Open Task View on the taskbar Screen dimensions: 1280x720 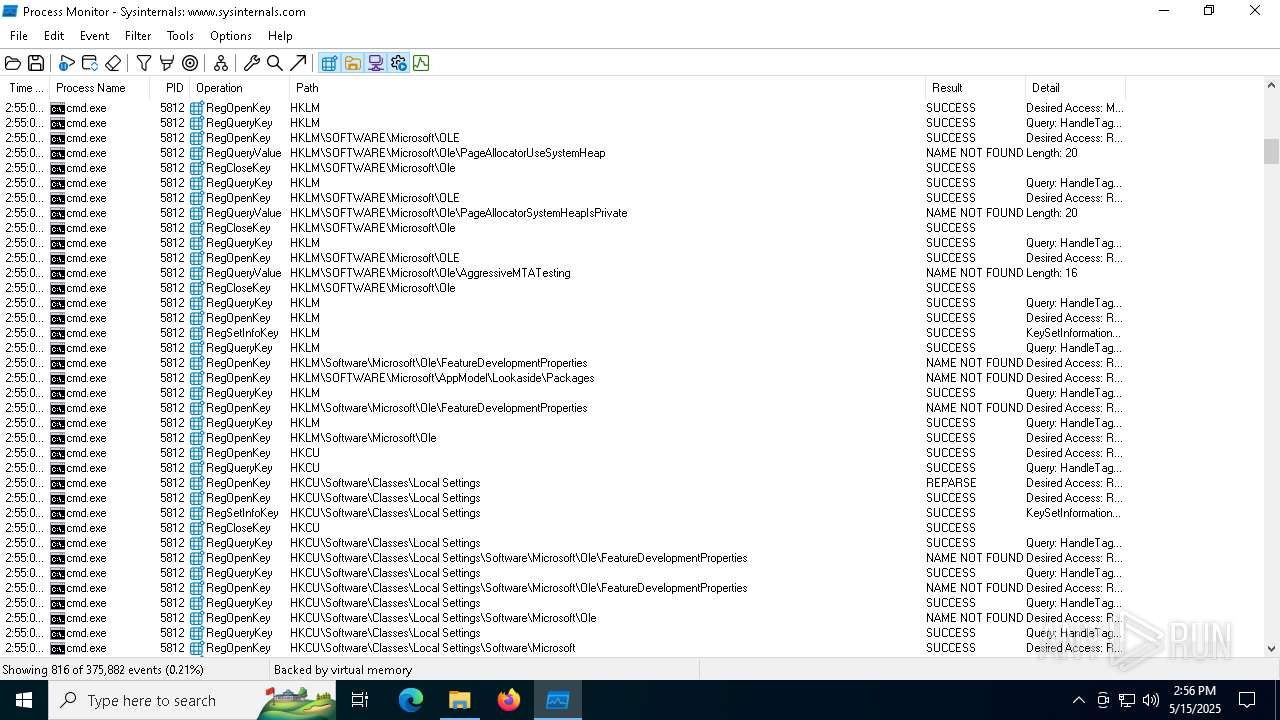pos(360,700)
